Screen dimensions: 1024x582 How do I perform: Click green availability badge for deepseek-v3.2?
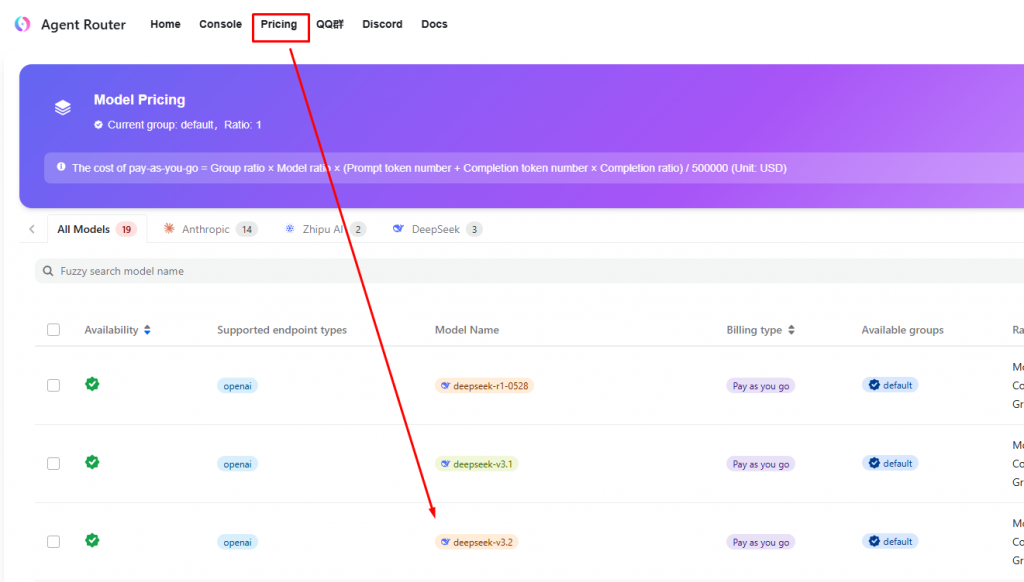tap(92, 541)
